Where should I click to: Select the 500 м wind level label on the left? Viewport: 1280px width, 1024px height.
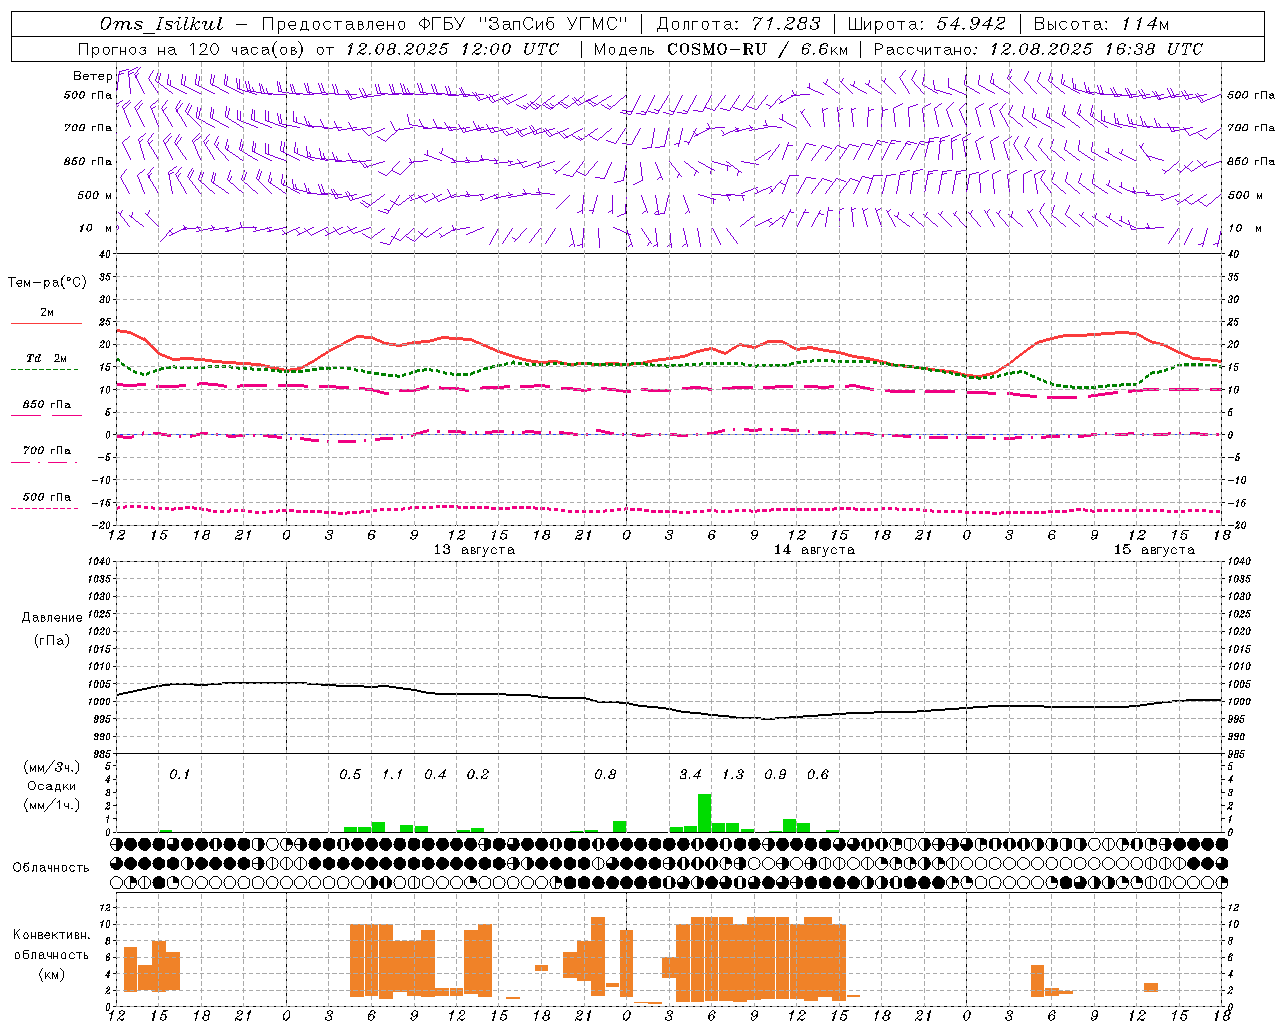pyautogui.click(x=95, y=195)
